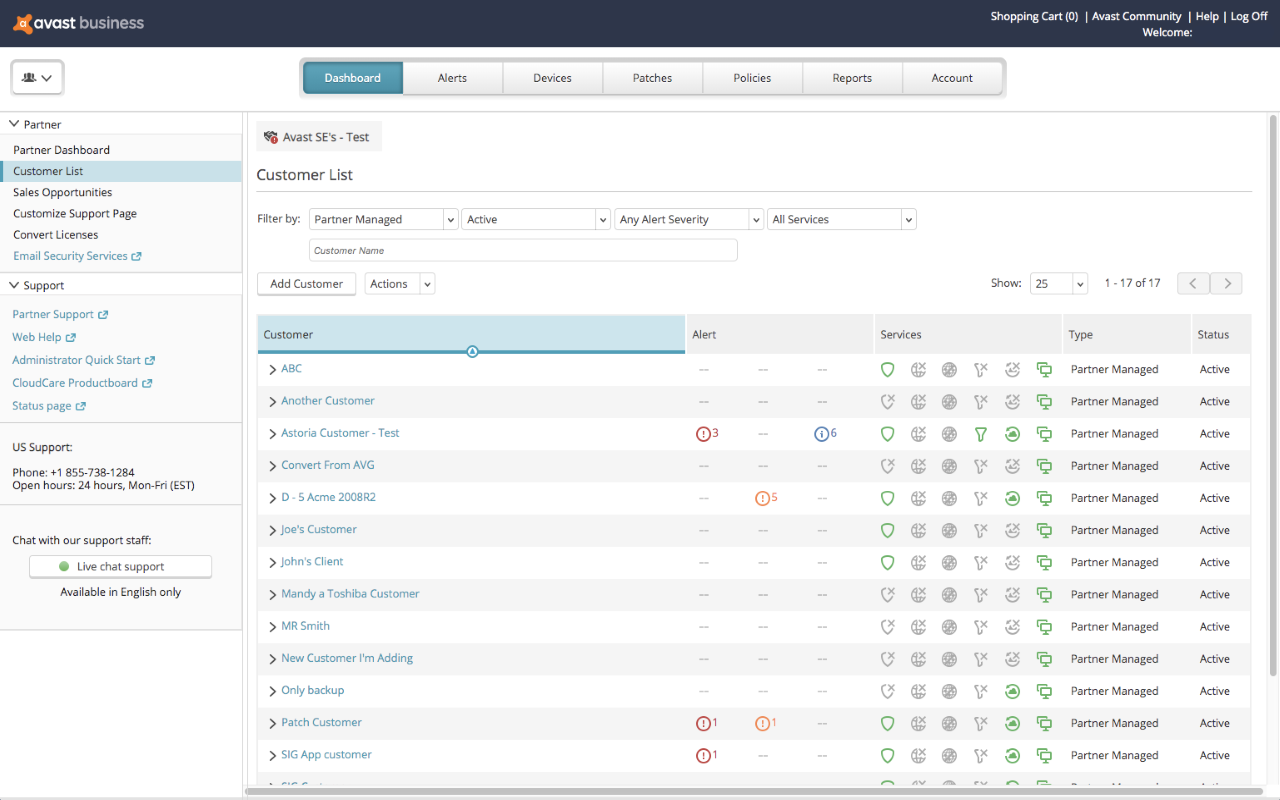Viewport: 1280px width, 800px height.
Task: Collapse the Partner sidebar section
Action: pyautogui.click(x=14, y=124)
